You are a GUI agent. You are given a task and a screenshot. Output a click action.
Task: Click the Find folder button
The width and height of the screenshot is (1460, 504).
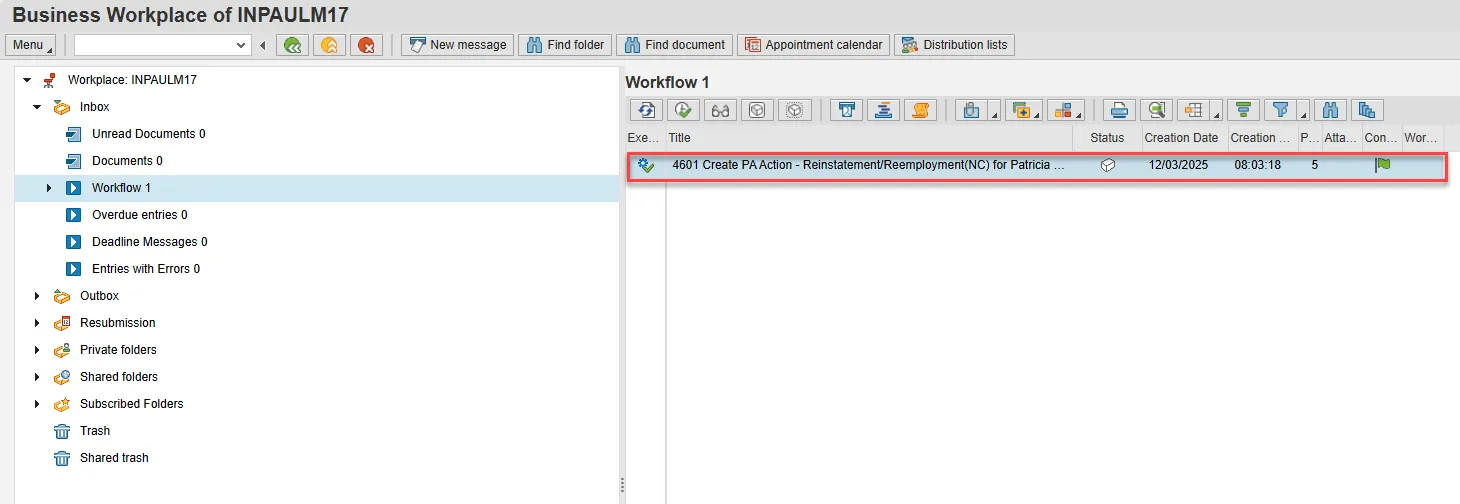tap(565, 45)
